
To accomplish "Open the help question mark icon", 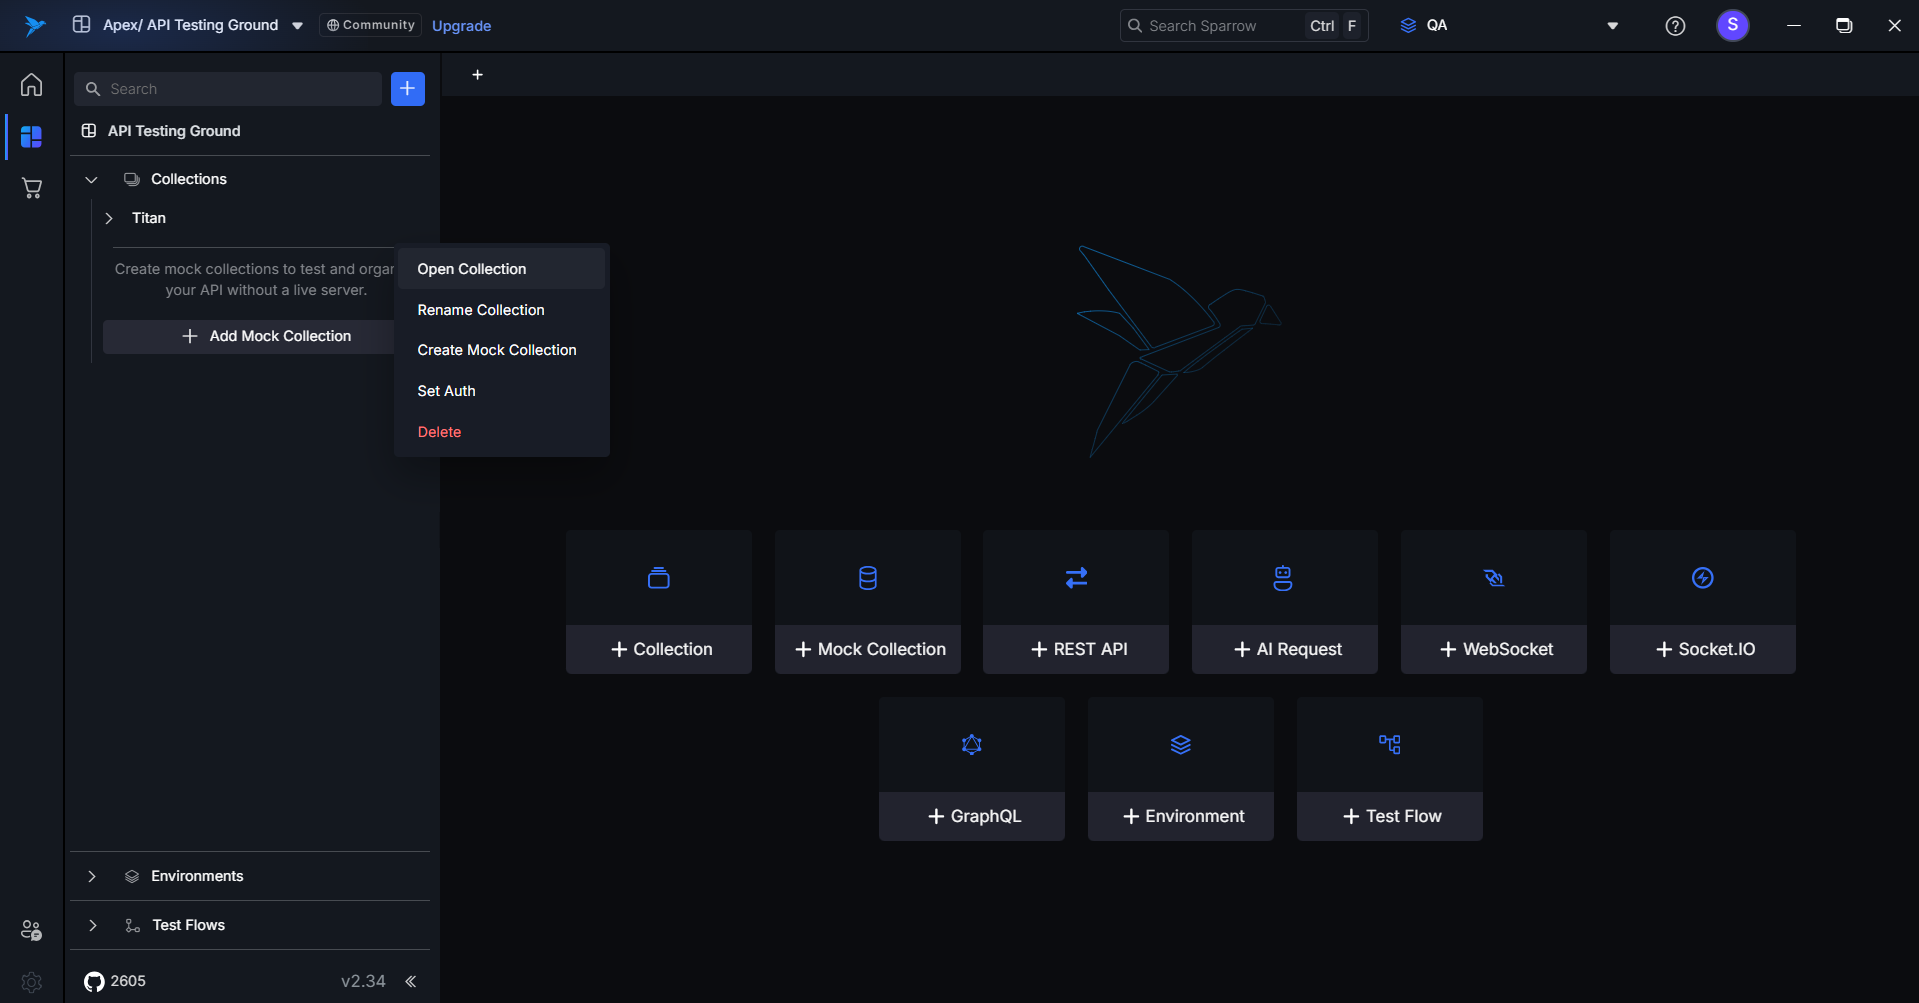I will pos(1675,26).
